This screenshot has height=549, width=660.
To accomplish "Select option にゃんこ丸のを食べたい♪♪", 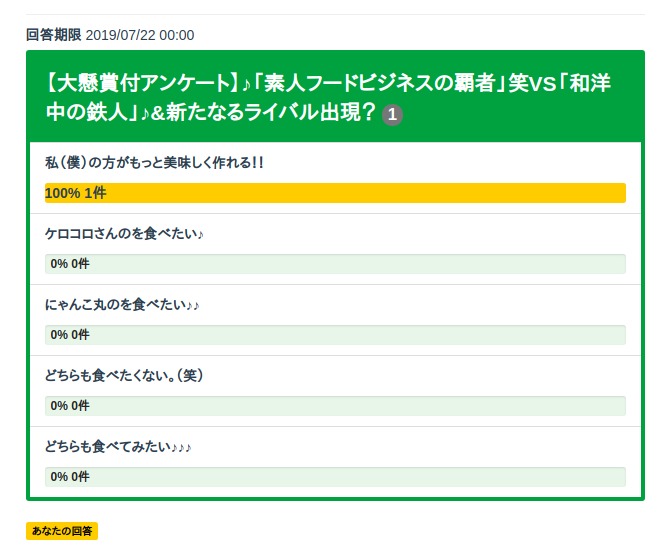I will 123,305.
